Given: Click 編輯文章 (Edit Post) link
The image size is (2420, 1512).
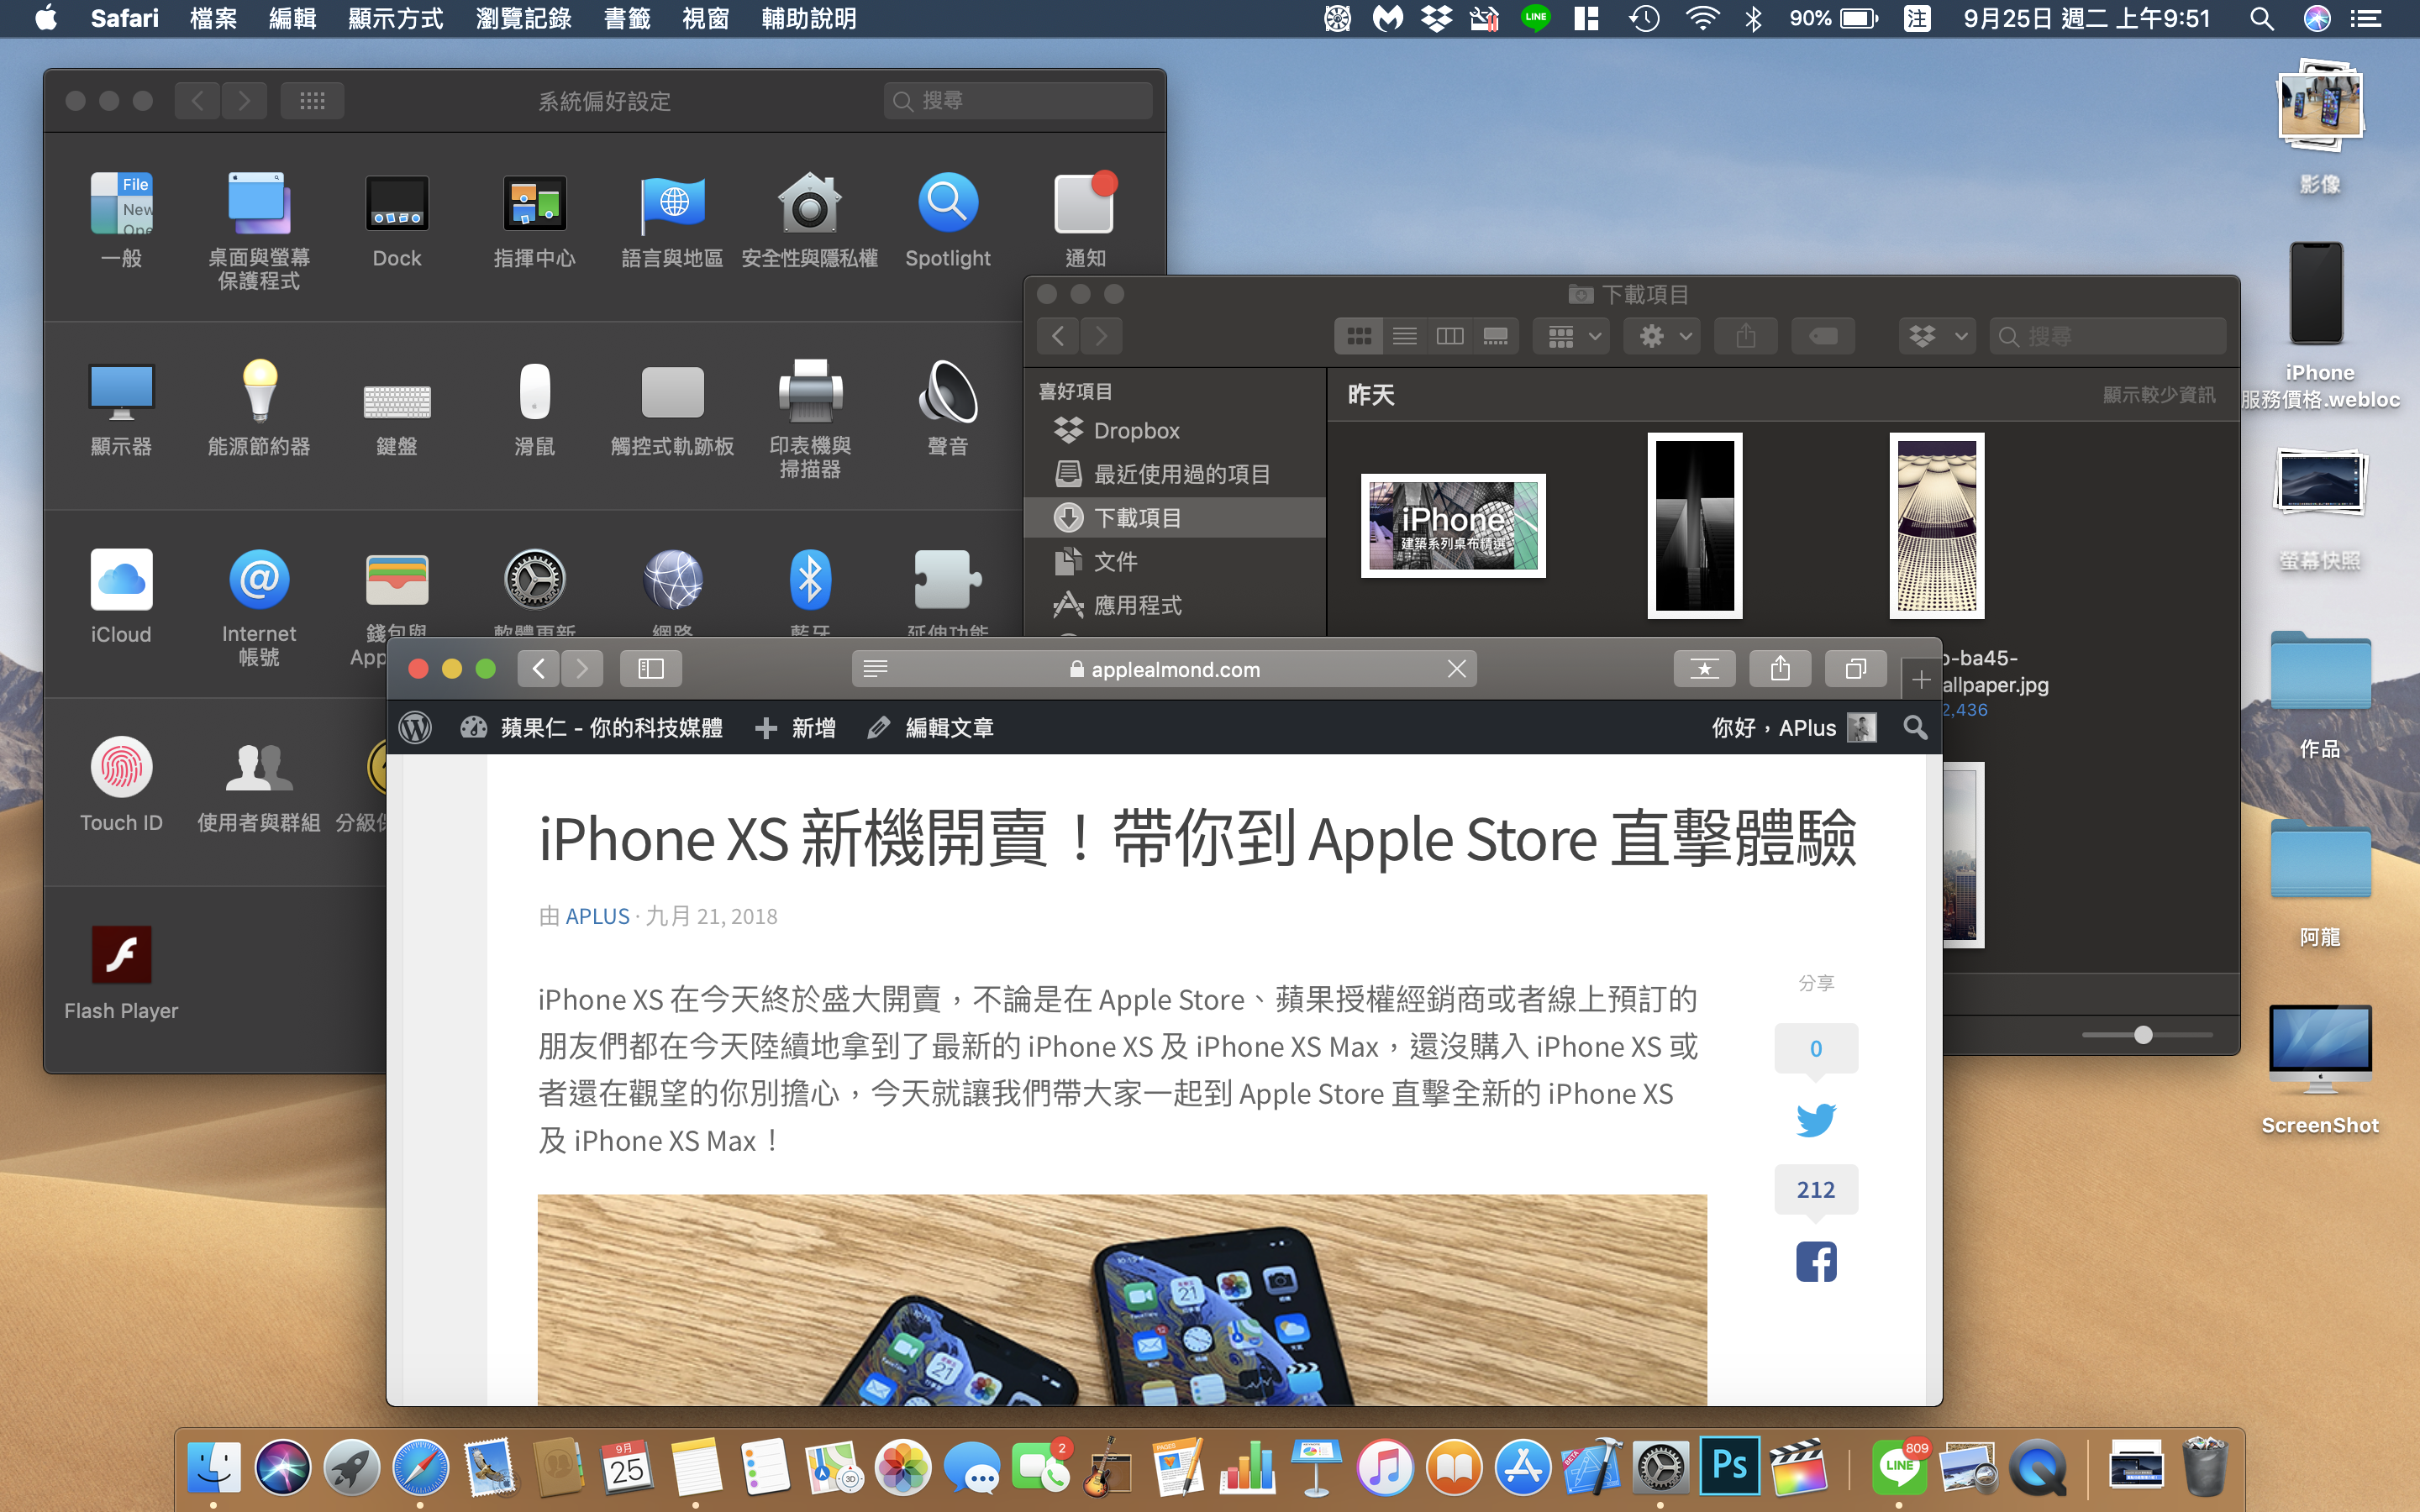Looking at the screenshot, I should (930, 727).
